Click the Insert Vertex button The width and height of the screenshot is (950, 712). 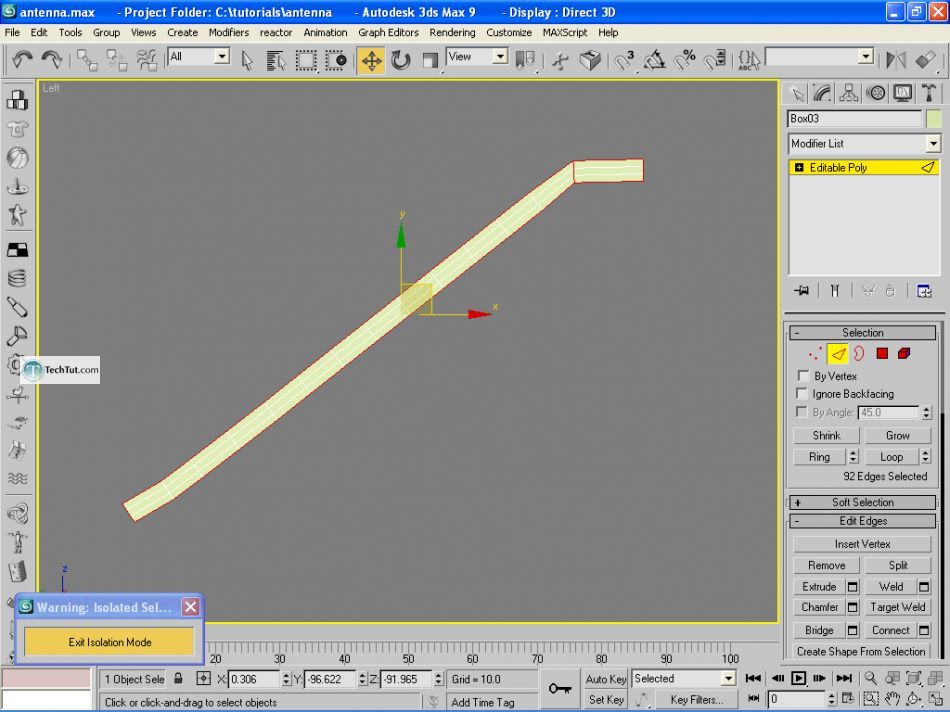pos(862,544)
